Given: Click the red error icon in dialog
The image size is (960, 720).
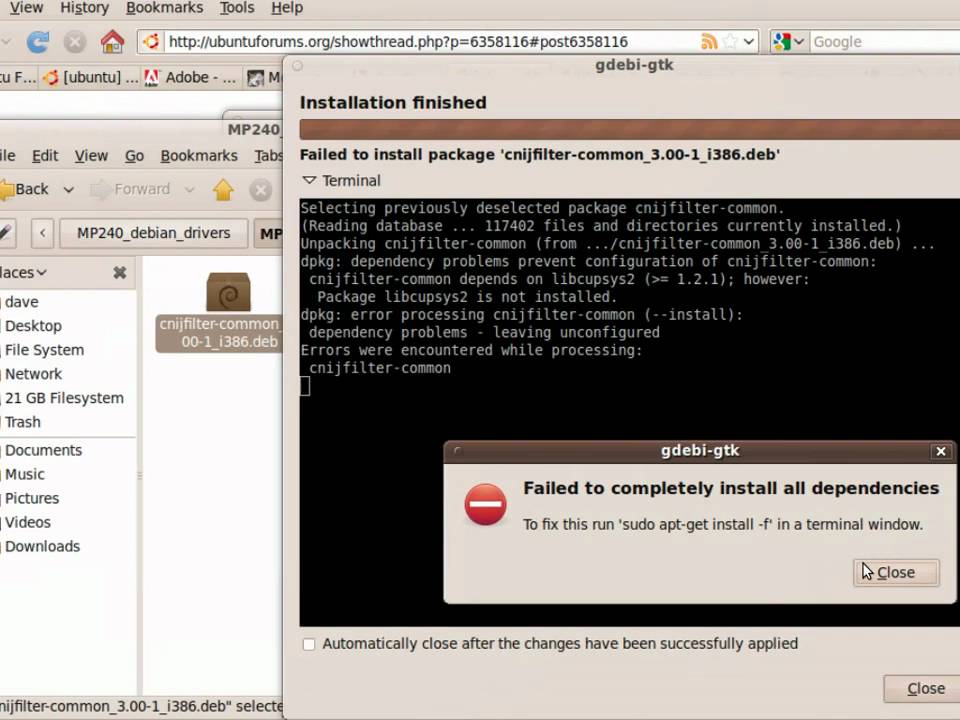Looking at the screenshot, I should pyautogui.click(x=486, y=504).
